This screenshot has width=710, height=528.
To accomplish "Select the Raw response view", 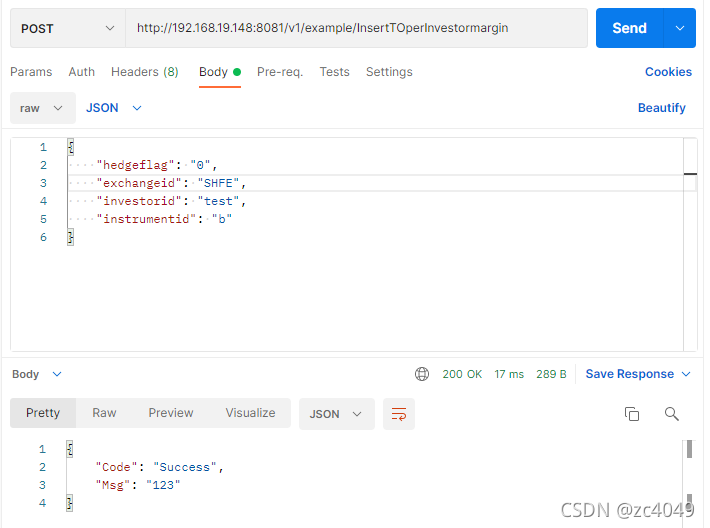I will [x=104, y=413].
